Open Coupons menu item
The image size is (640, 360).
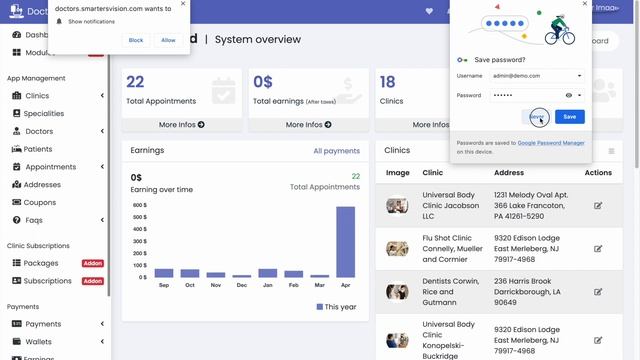tap(40, 202)
